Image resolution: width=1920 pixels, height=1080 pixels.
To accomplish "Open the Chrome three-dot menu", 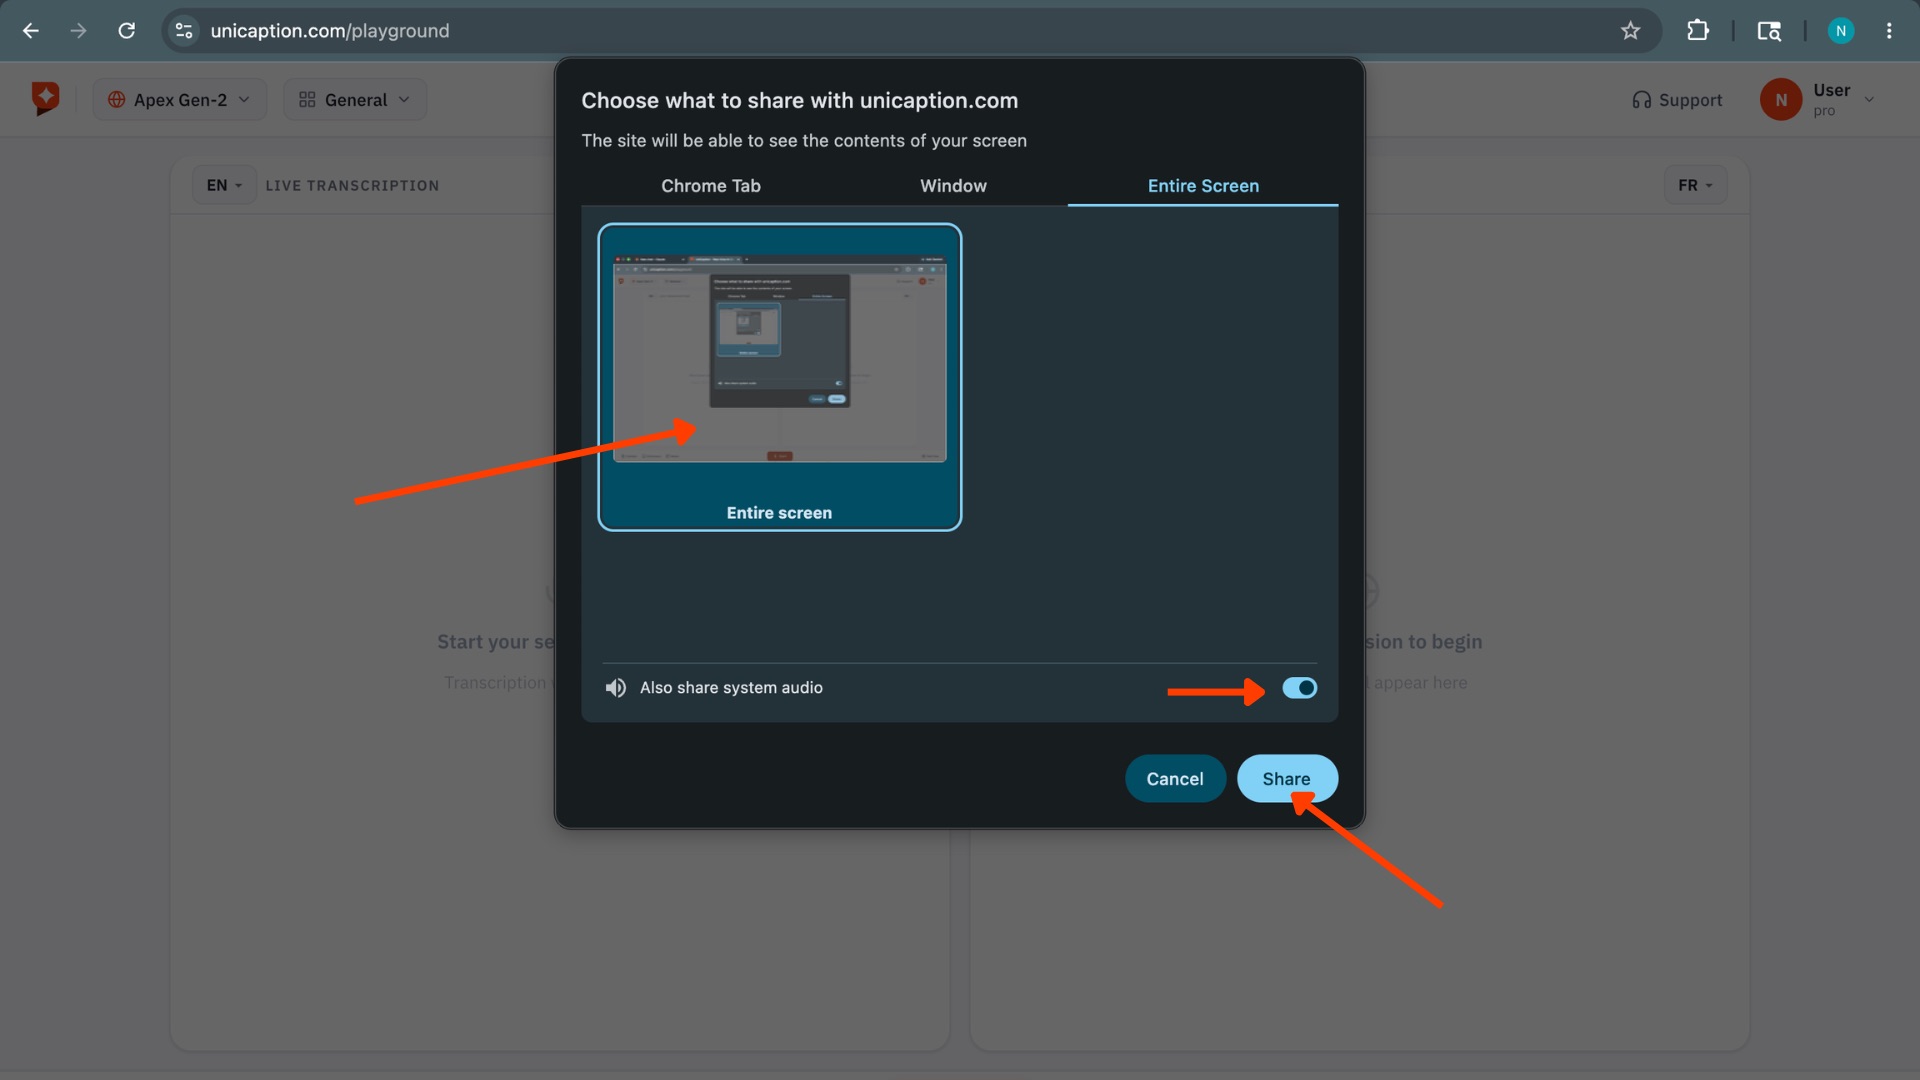I will coord(1888,31).
